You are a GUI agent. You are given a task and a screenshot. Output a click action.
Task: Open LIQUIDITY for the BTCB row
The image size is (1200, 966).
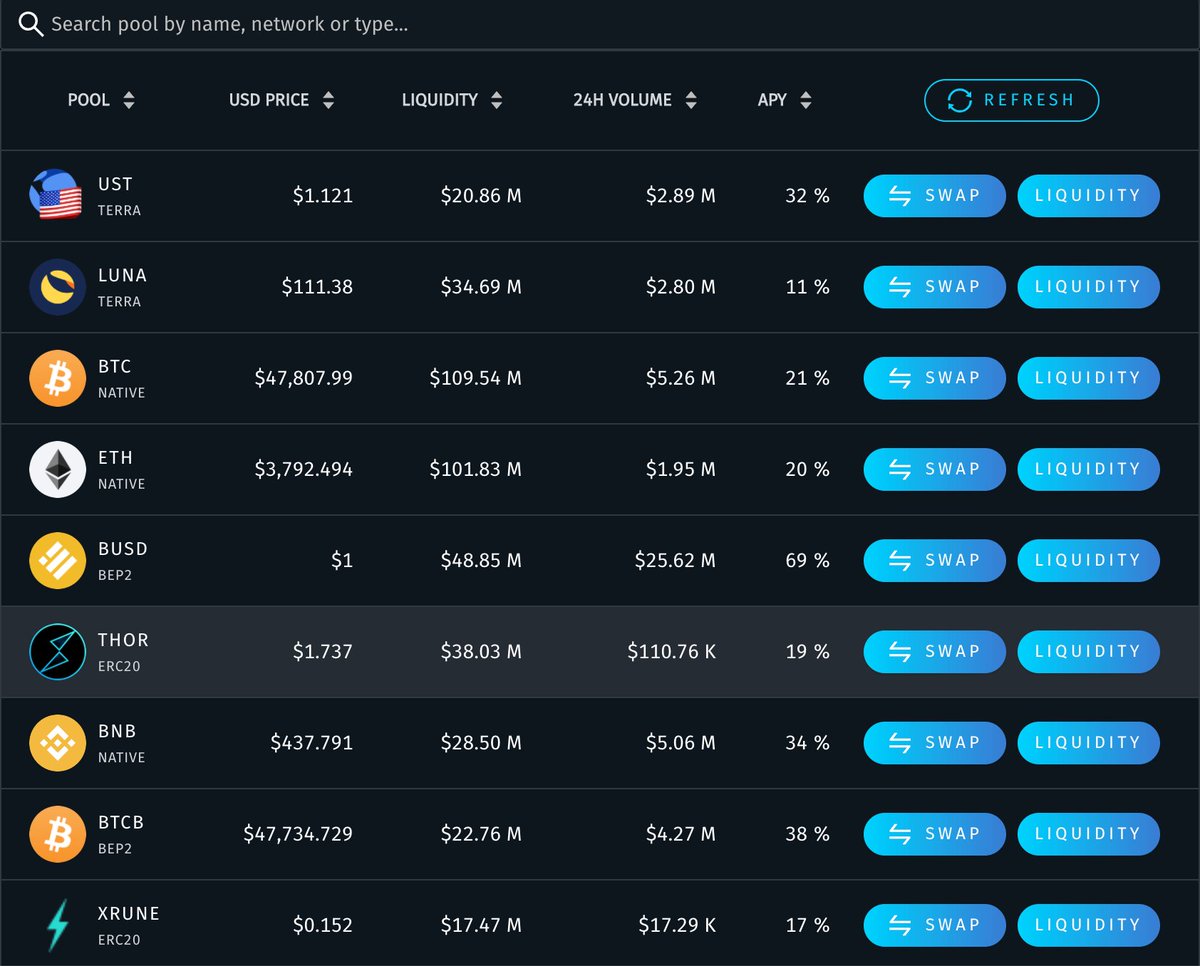click(x=1088, y=834)
